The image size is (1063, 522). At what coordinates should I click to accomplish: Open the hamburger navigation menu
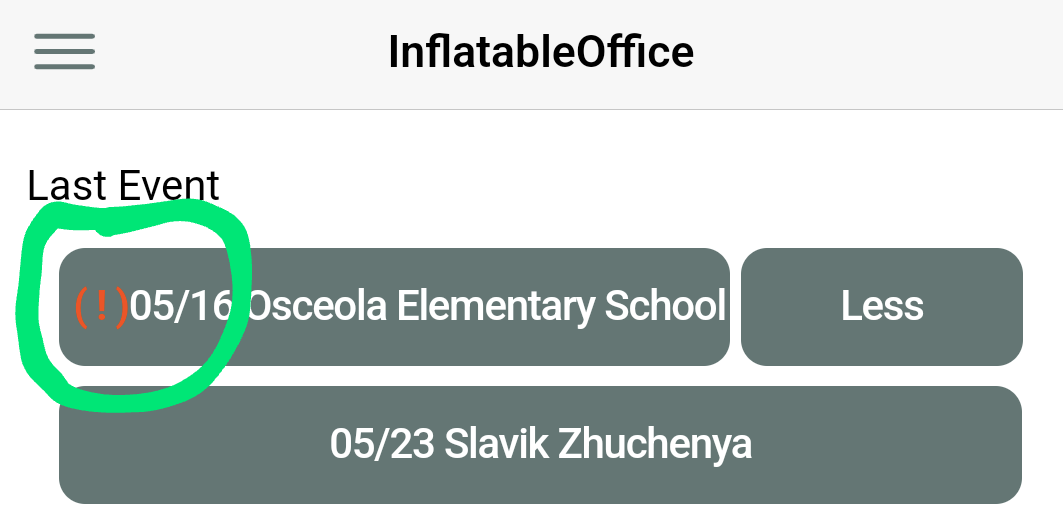[64, 52]
